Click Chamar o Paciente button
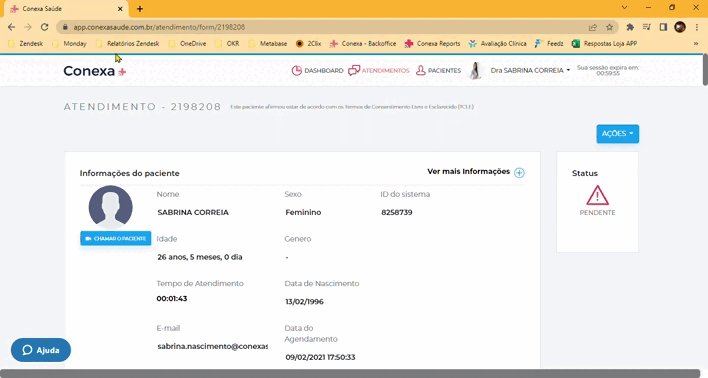This screenshot has height=378, width=708. 116,238
